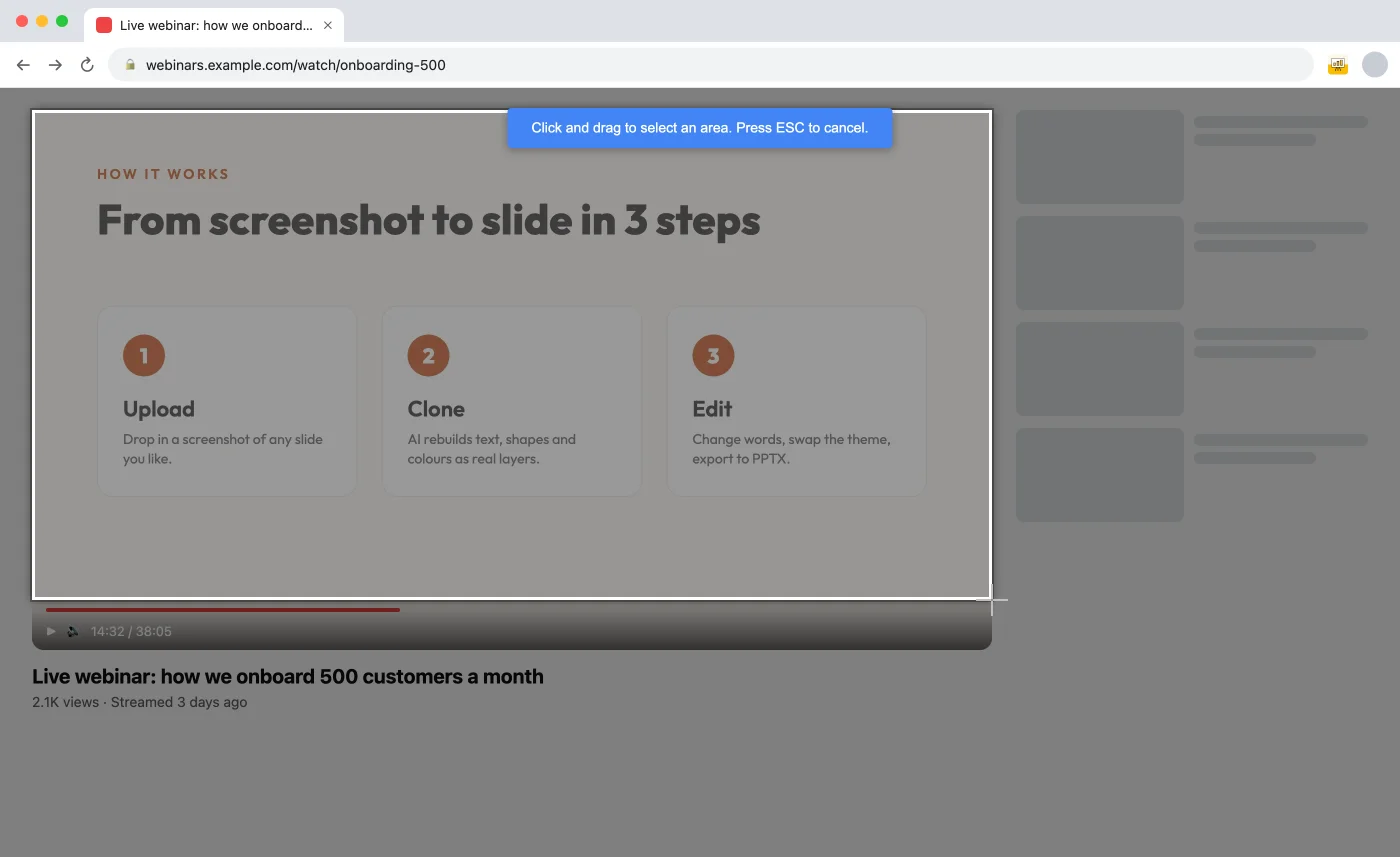
Task: Click the 'Clone' step heading
Action: (x=436, y=409)
